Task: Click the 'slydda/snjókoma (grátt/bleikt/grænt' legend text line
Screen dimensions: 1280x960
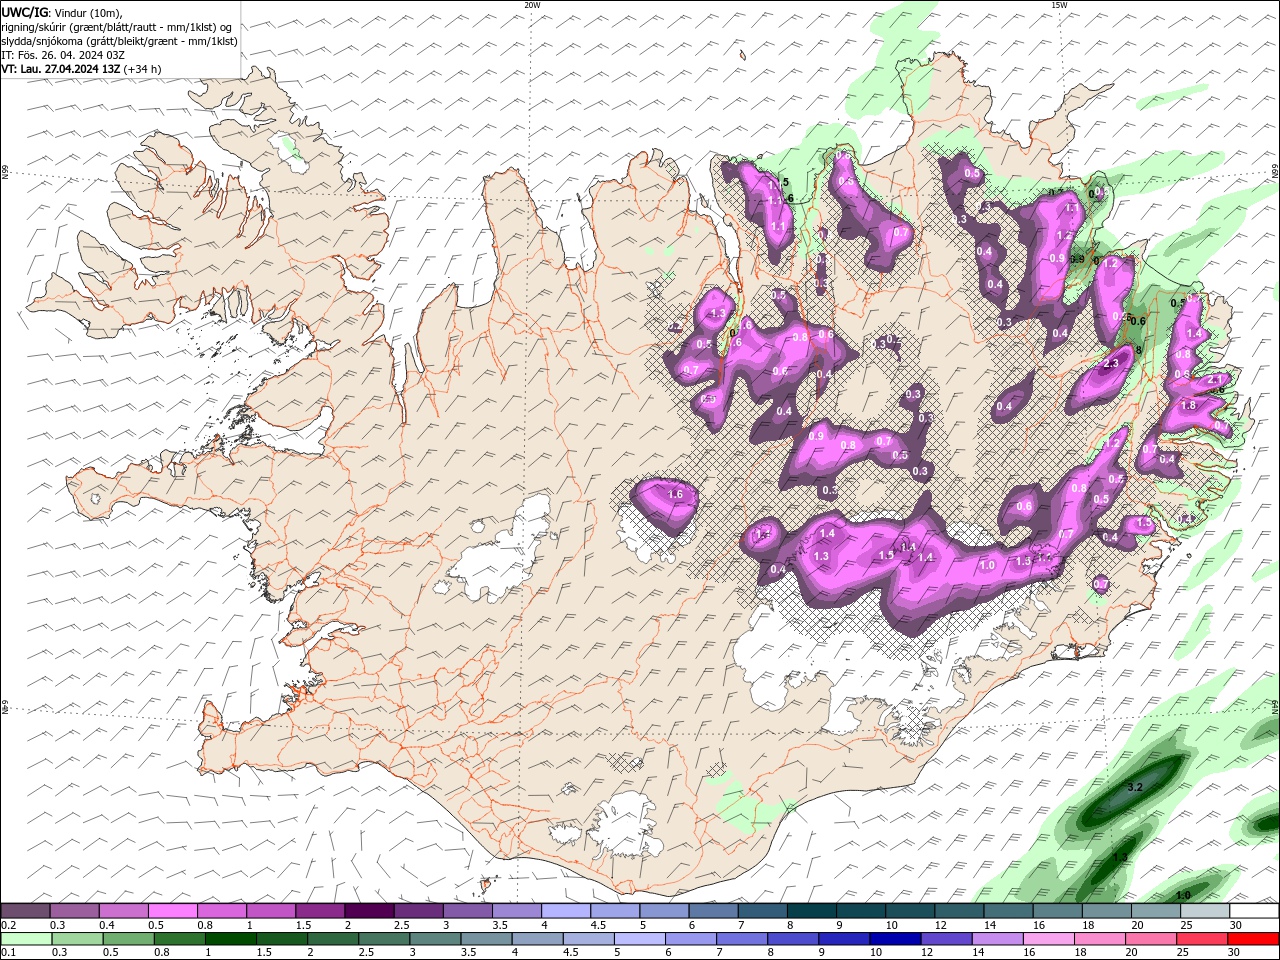Action: click(x=117, y=41)
